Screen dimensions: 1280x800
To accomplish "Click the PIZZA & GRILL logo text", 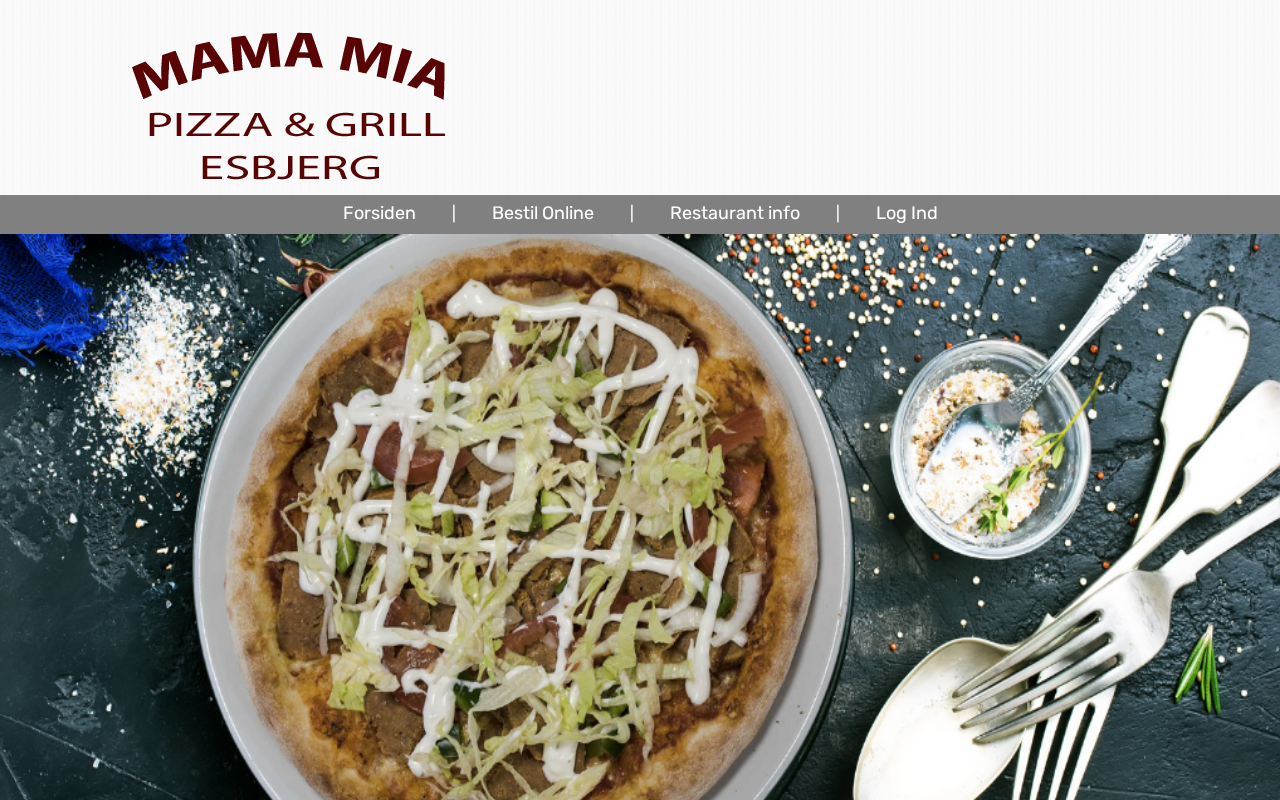I will coord(296,125).
